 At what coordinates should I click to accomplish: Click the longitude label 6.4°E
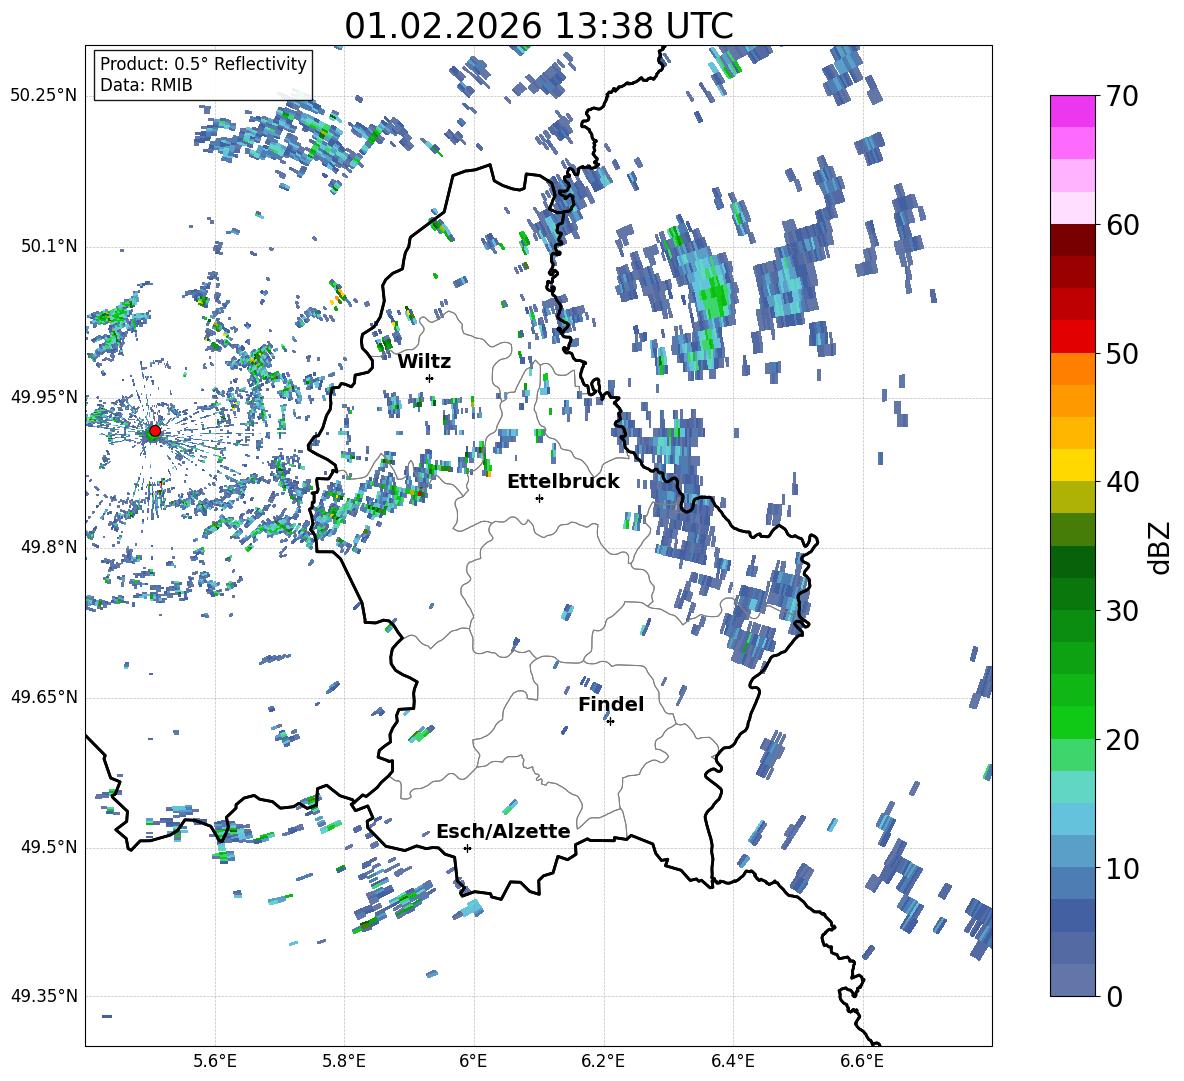732,1061
